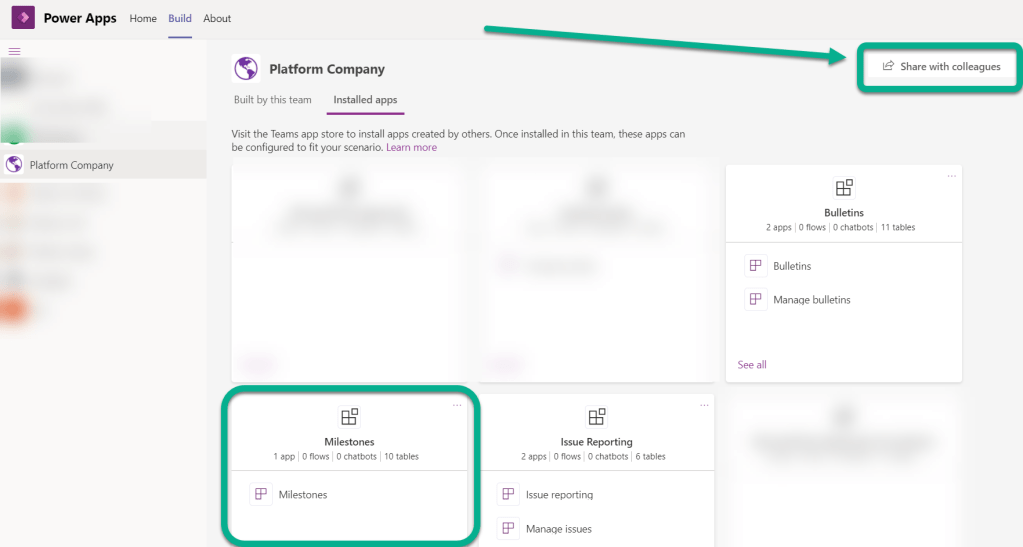Select Platform Company in the sidebar
Image resolution: width=1023 pixels, height=547 pixels.
[71, 165]
